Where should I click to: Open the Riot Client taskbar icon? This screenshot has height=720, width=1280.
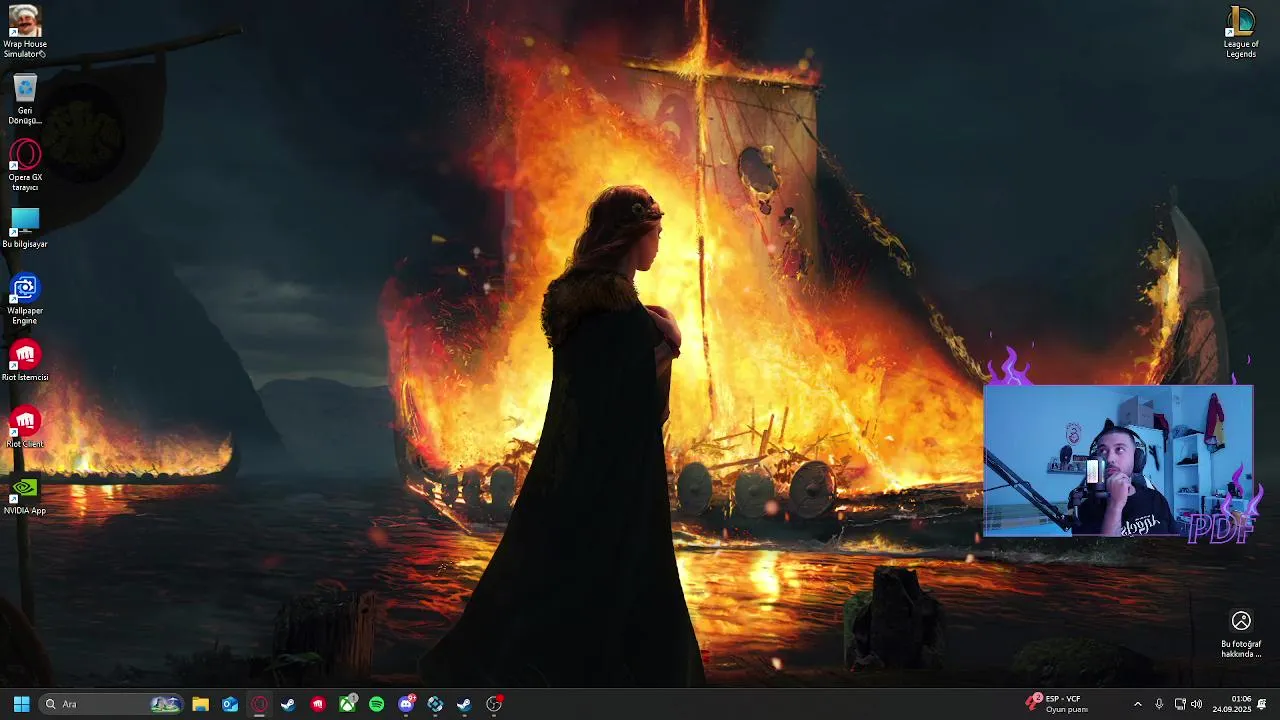pyautogui.click(x=318, y=704)
